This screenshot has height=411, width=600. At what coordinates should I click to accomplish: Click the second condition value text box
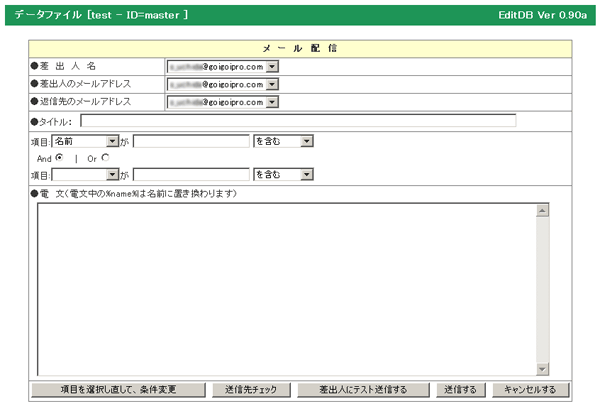tap(191, 175)
